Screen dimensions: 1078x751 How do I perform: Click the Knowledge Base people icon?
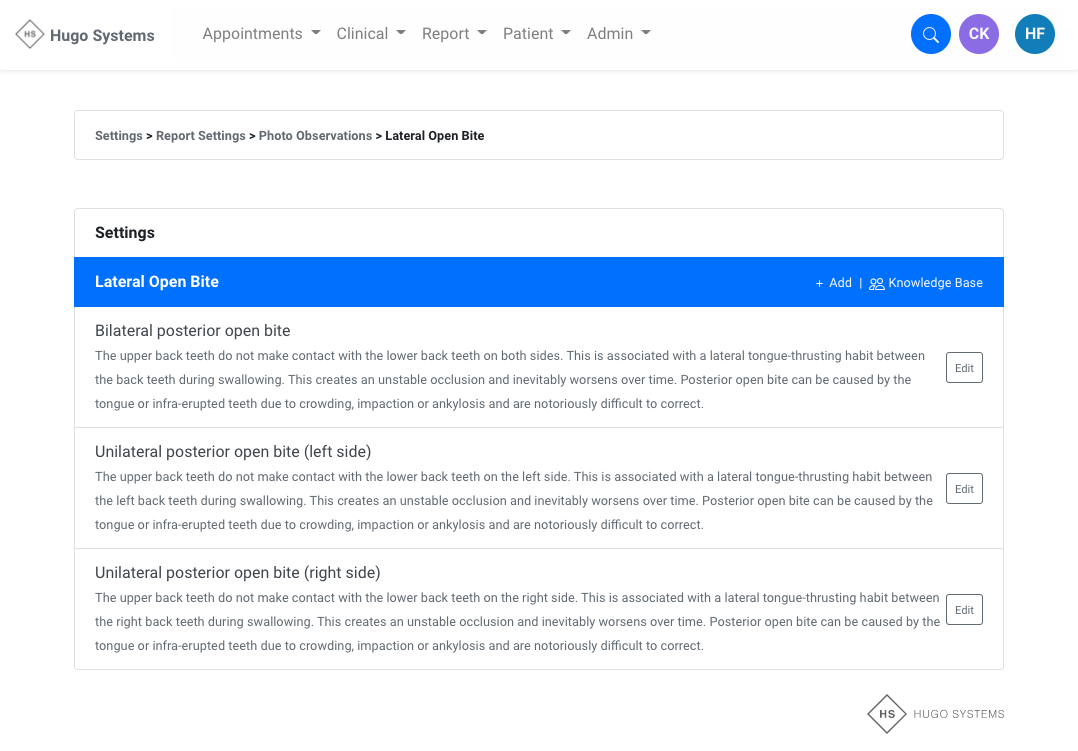(x=876, y=284)
